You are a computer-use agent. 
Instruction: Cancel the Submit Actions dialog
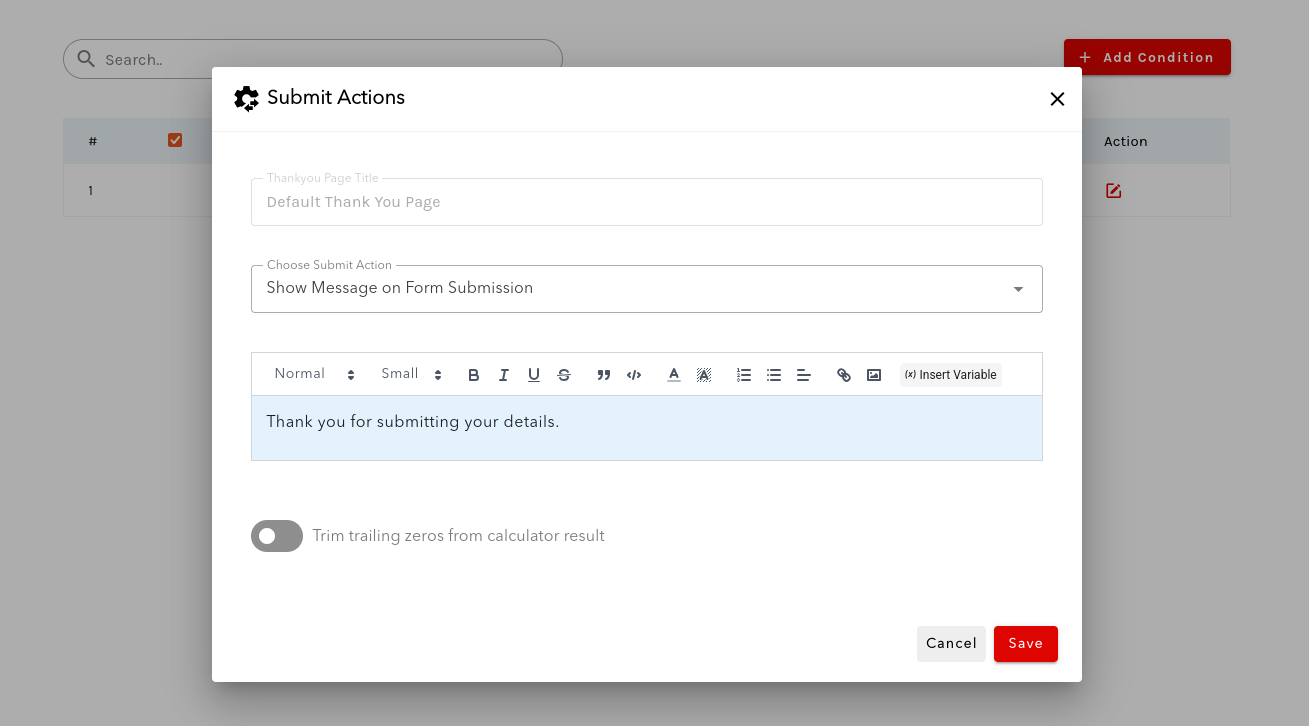click(951, 644)
